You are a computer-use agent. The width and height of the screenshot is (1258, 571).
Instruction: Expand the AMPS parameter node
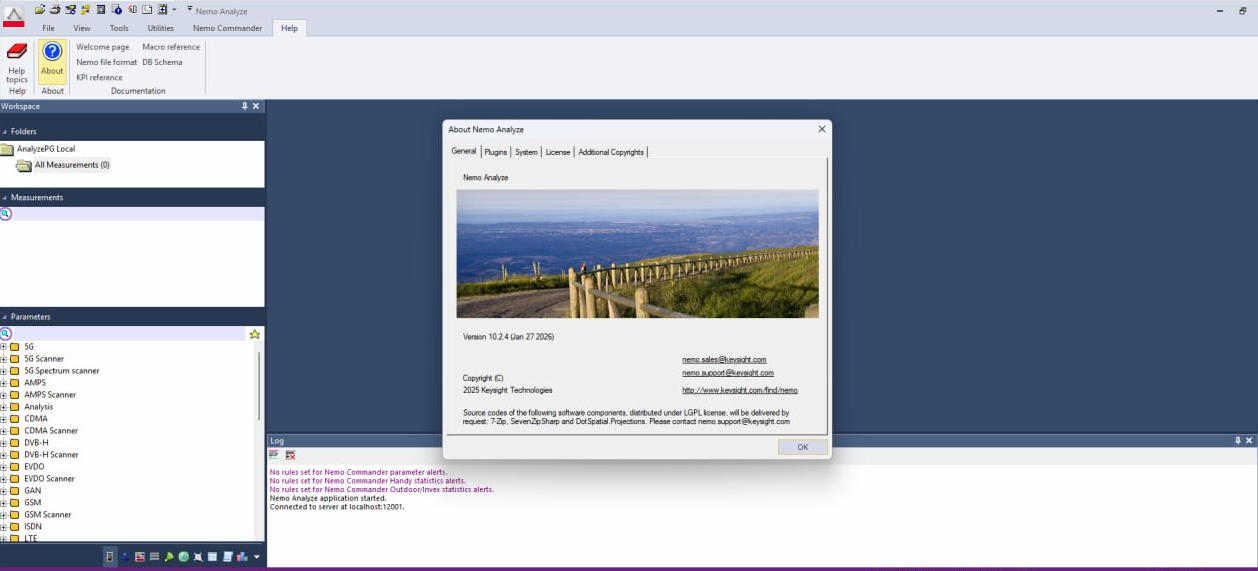[3, 383]
